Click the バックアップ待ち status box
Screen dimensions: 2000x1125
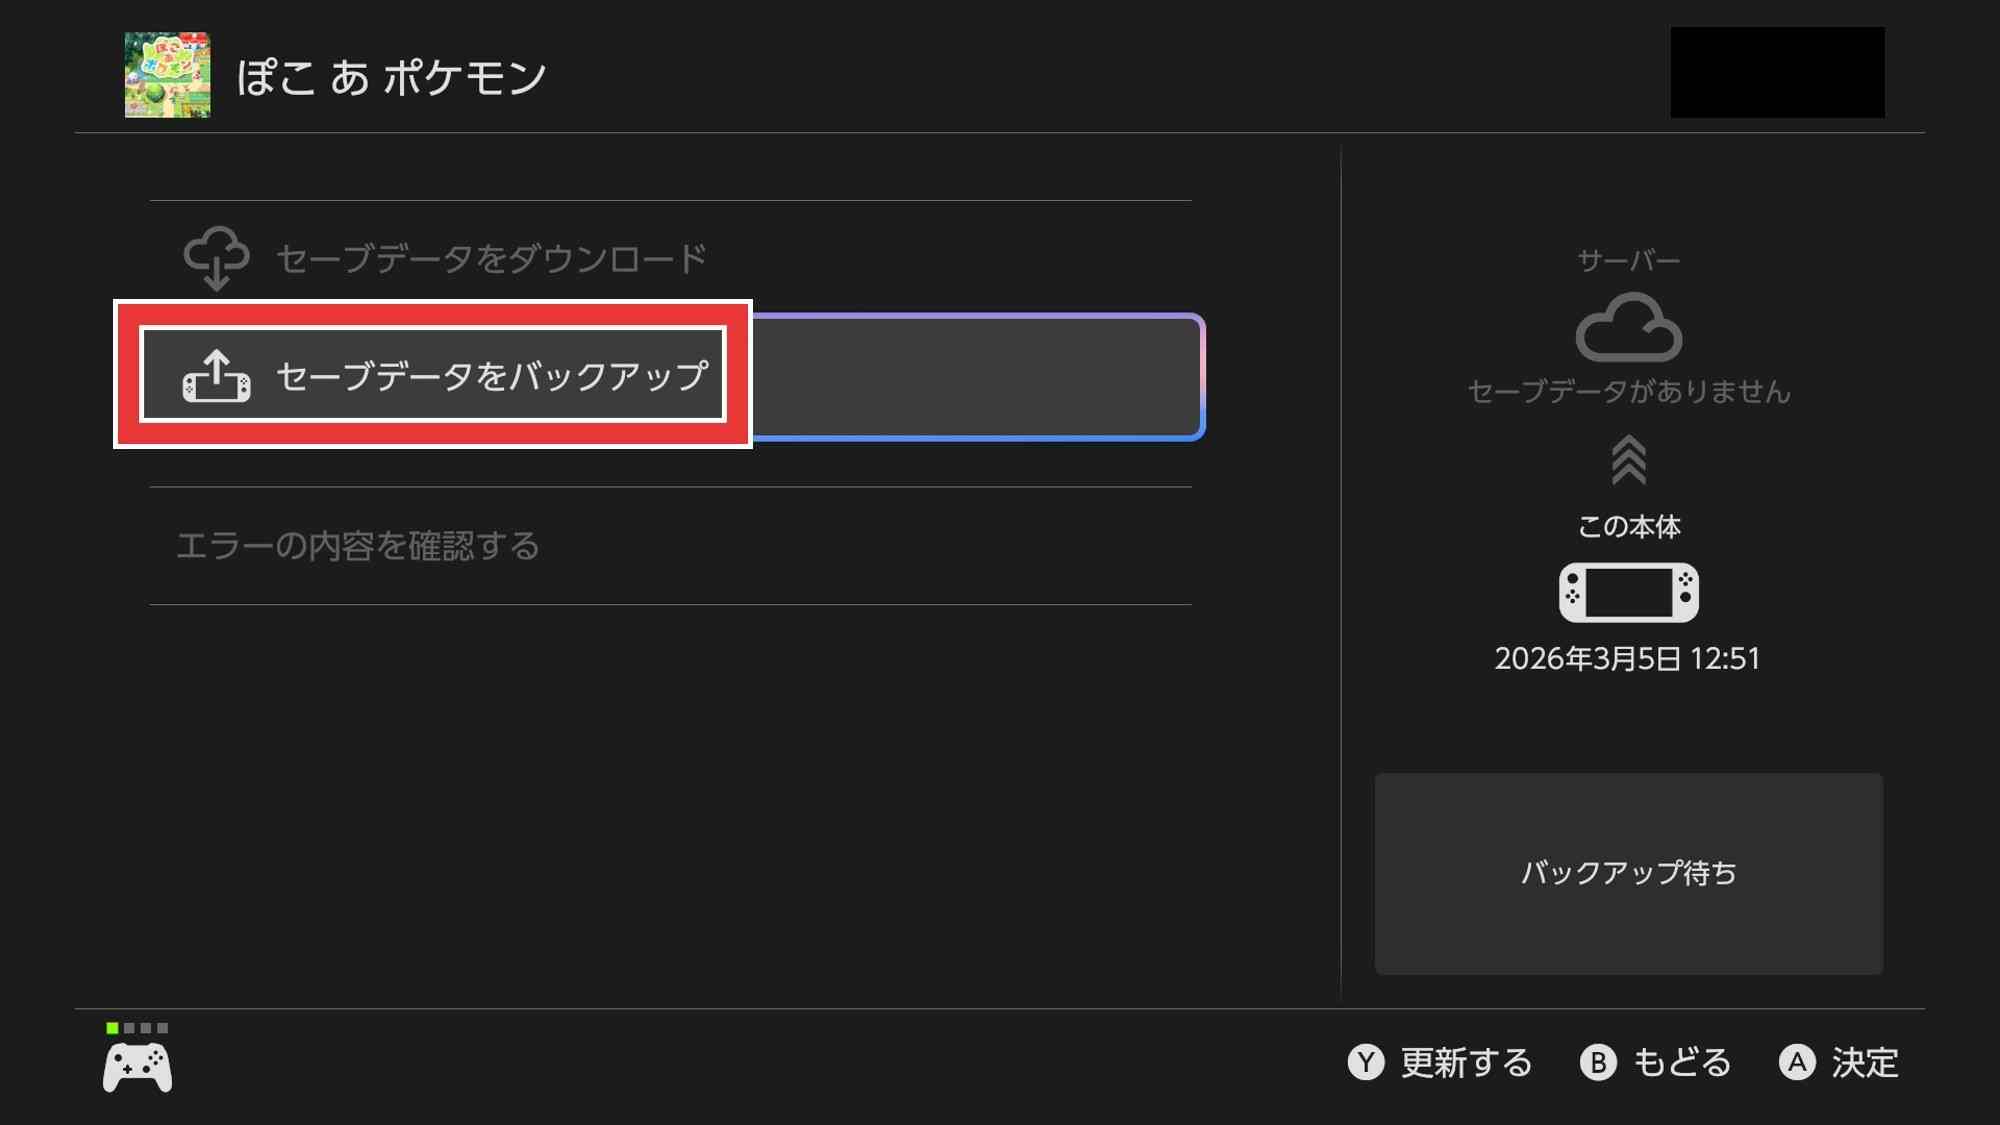(x=1628, y=873)
